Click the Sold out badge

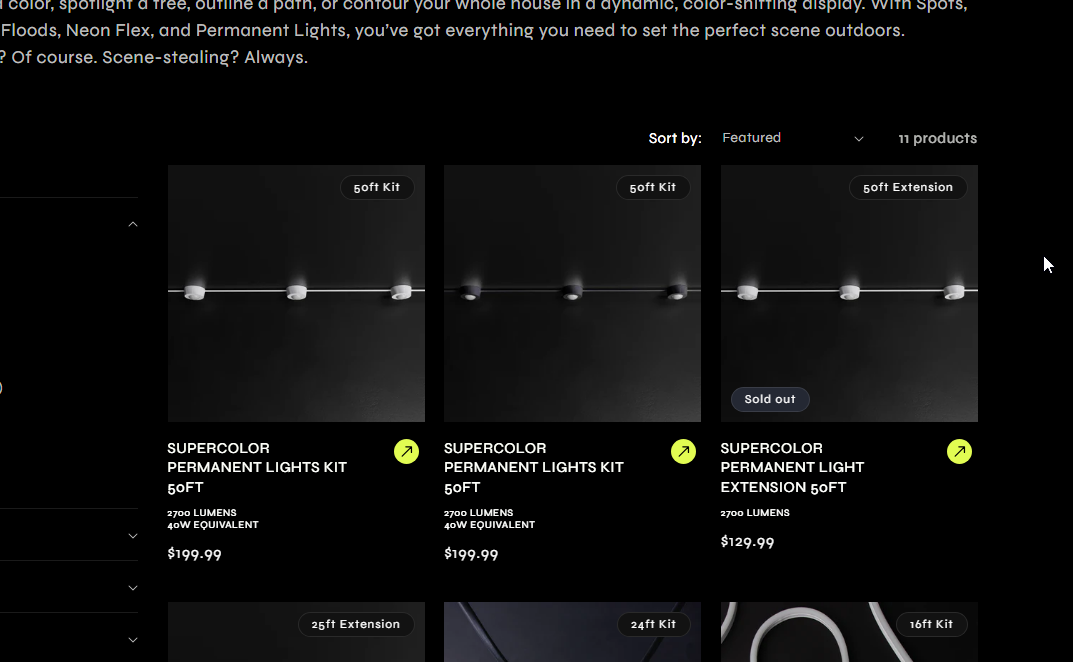(x=770, y=399)
